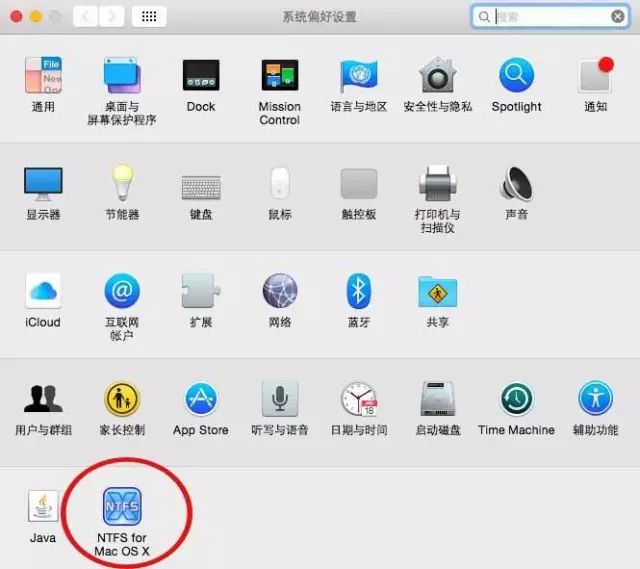The height and width of the screenshot is (569, 640).
Task: Open the NTFS for Mac OS X preference pane
Action: click(122, 508)
